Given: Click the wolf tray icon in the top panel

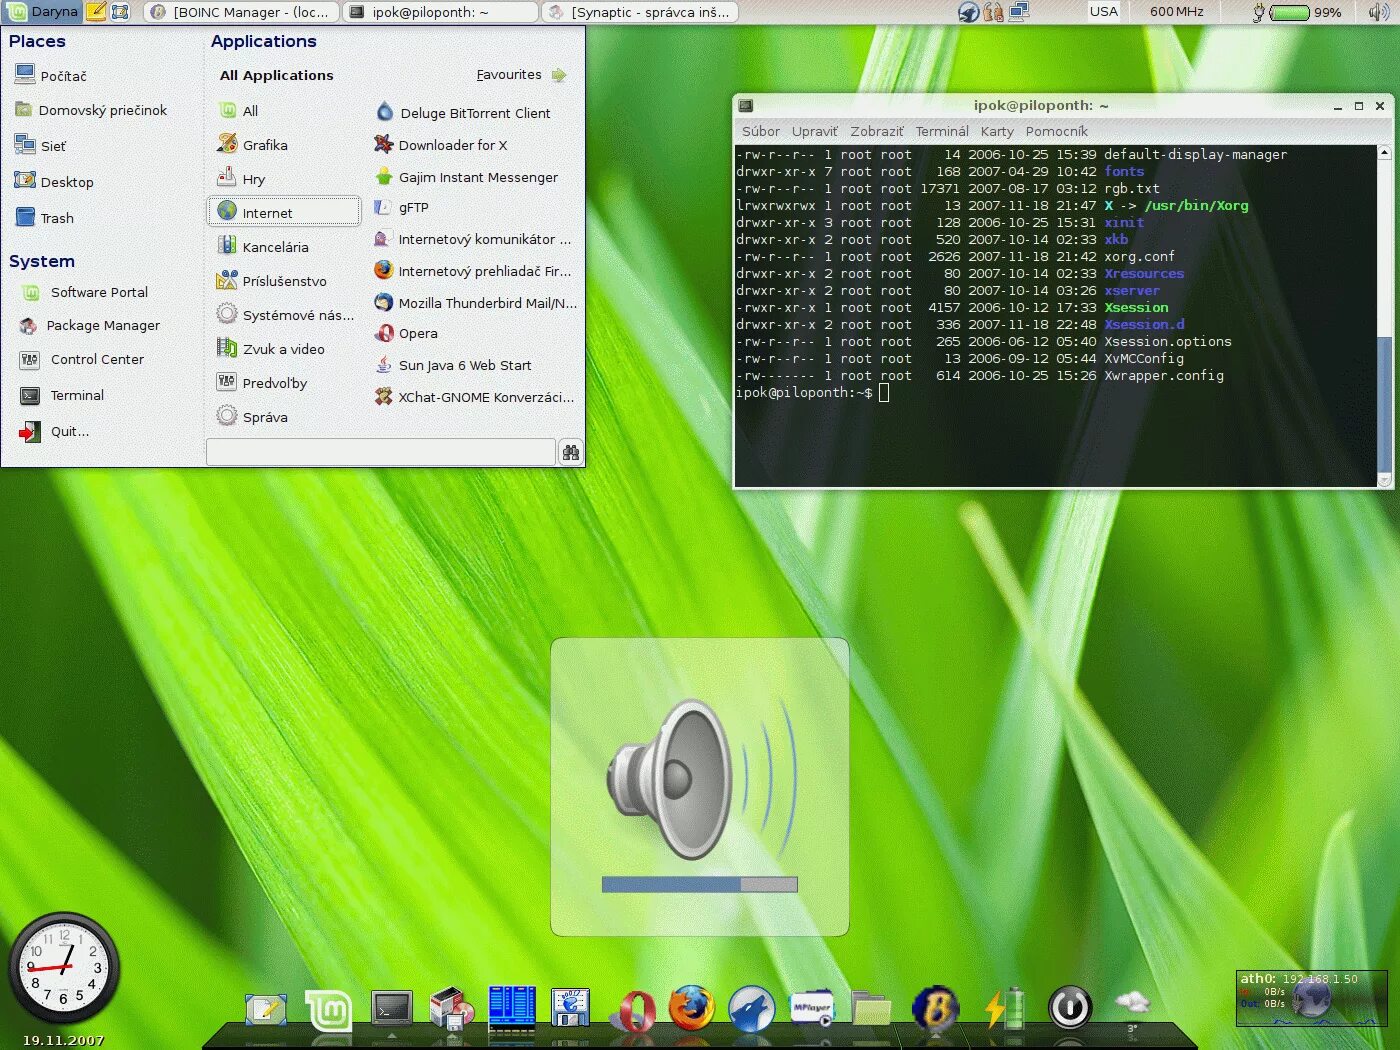Looking at the screenshot, I should click(968, 12).
